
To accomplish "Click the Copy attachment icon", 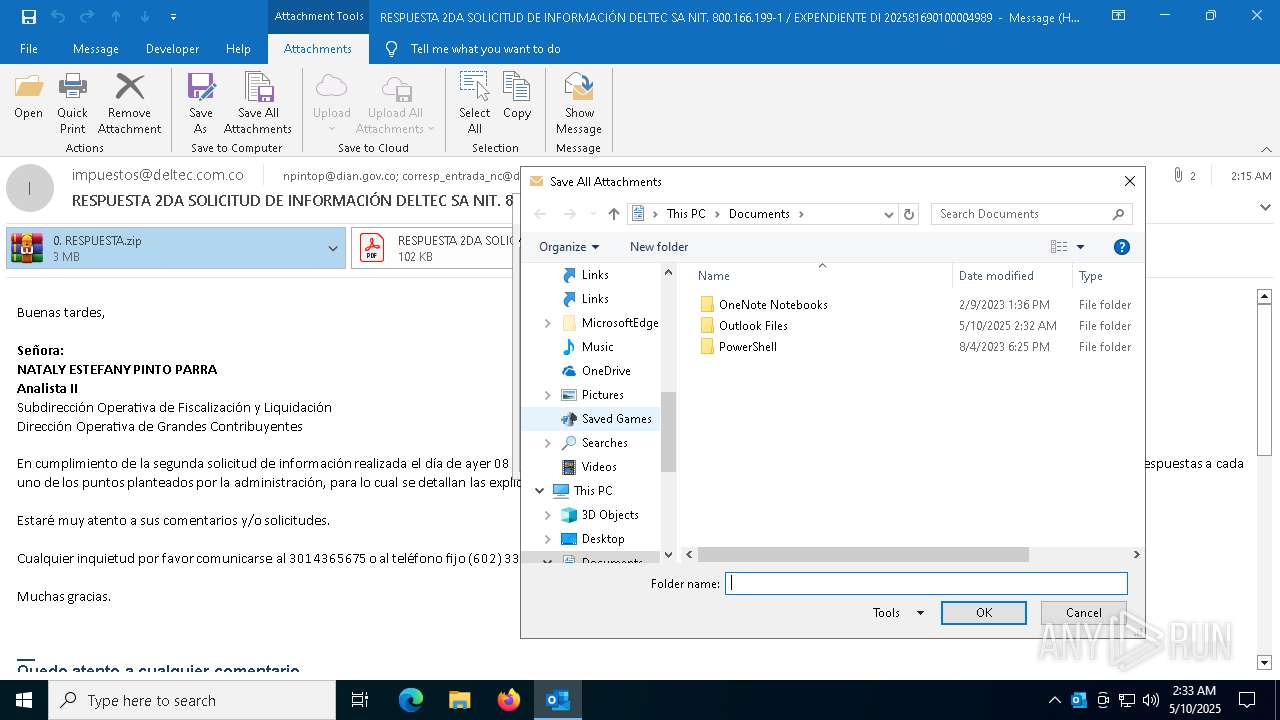I will tap(517, 98).
